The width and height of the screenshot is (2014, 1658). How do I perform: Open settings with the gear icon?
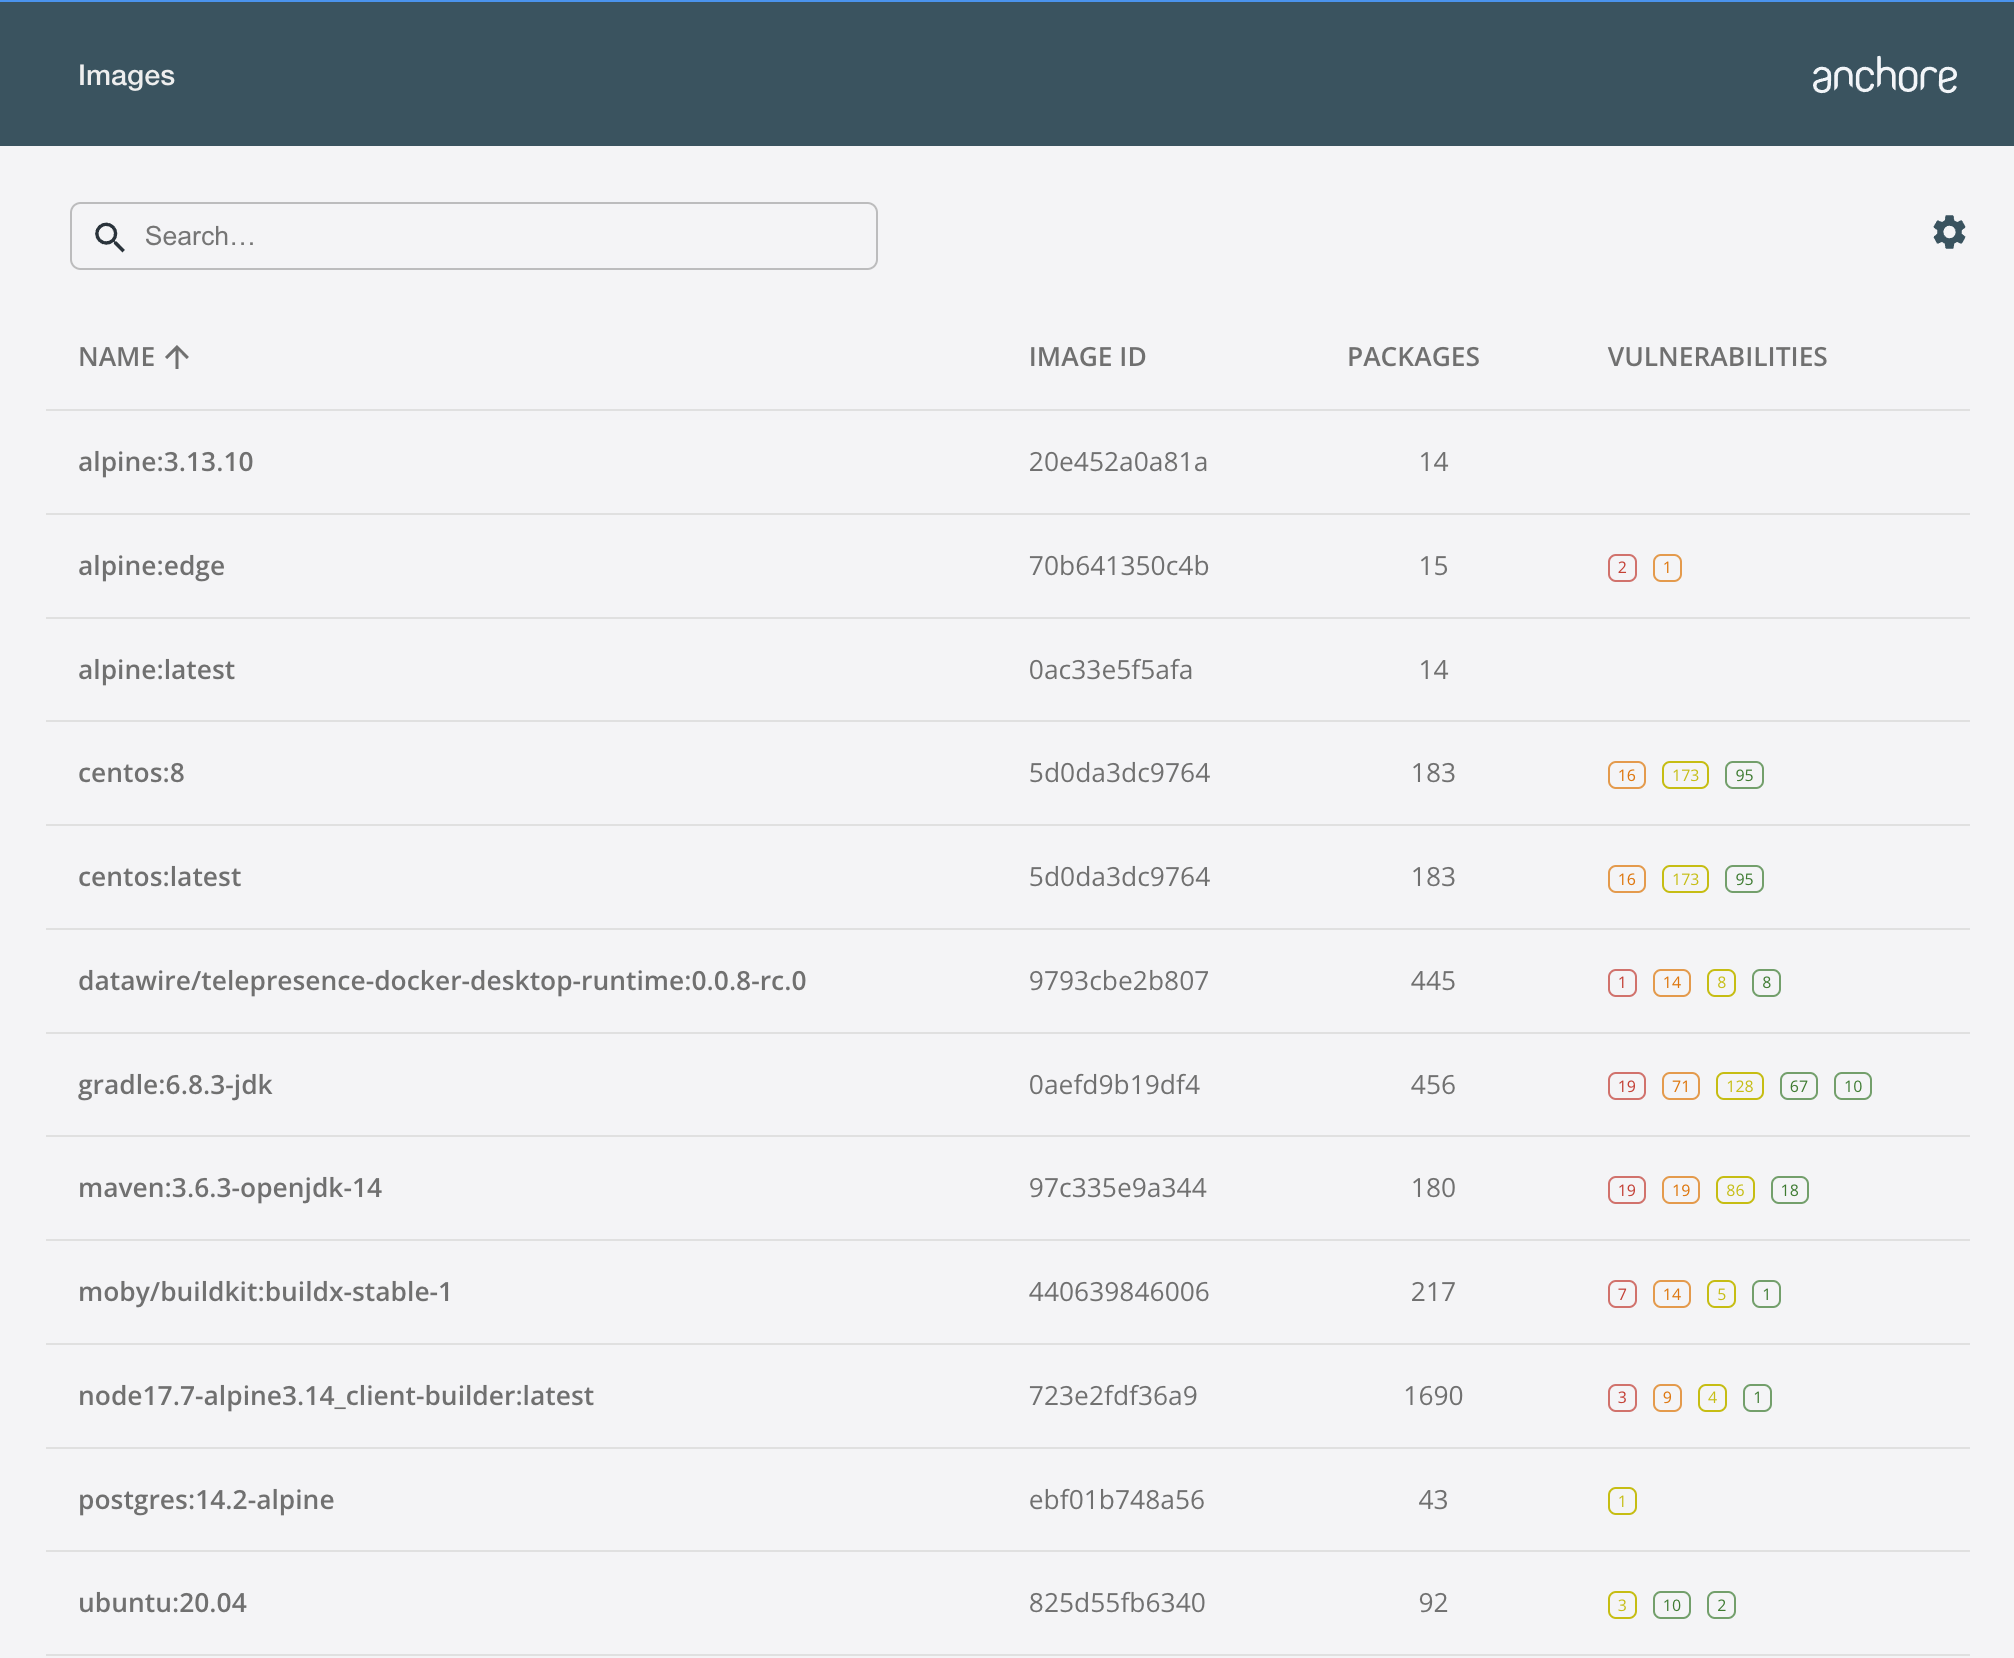pos(1948,233)
